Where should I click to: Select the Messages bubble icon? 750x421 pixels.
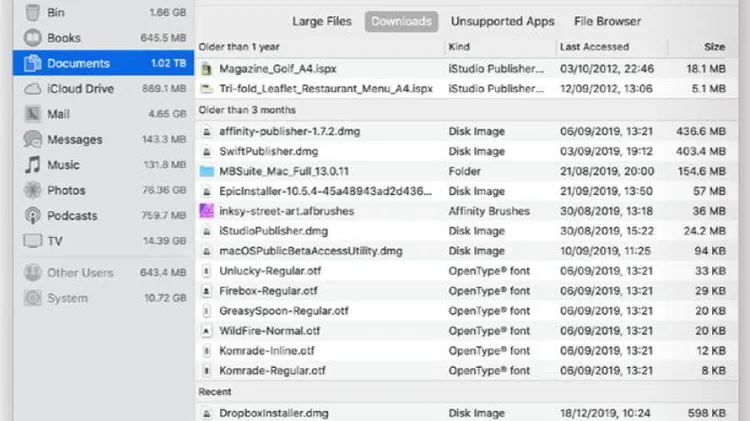[33, 139]
